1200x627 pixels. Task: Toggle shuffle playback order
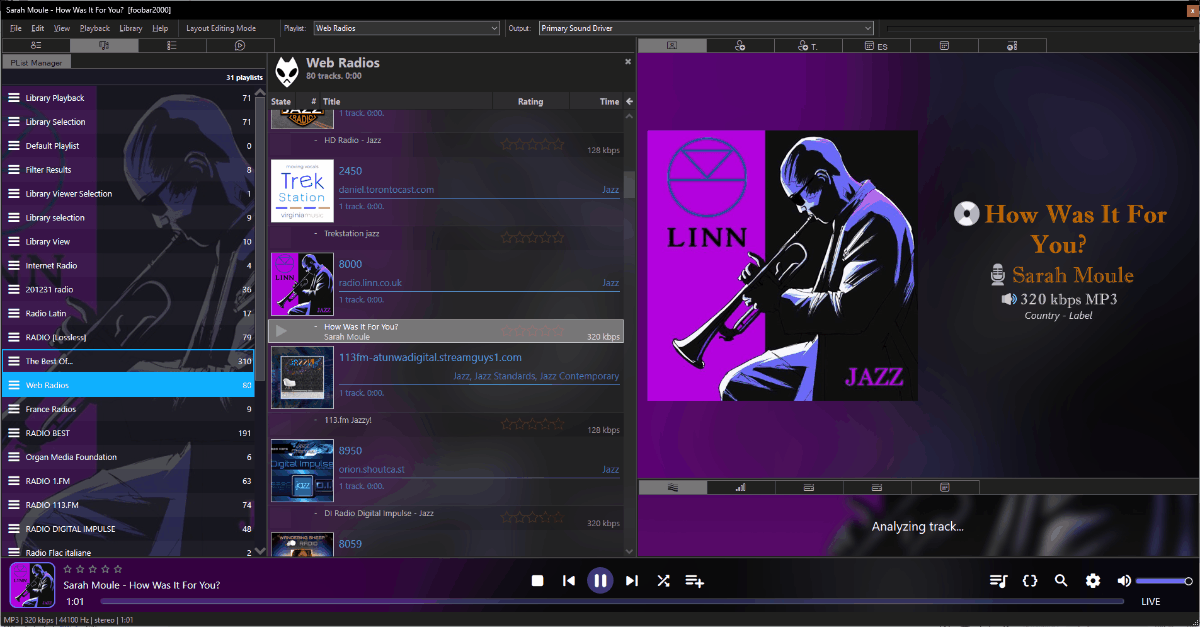point(663,581)
